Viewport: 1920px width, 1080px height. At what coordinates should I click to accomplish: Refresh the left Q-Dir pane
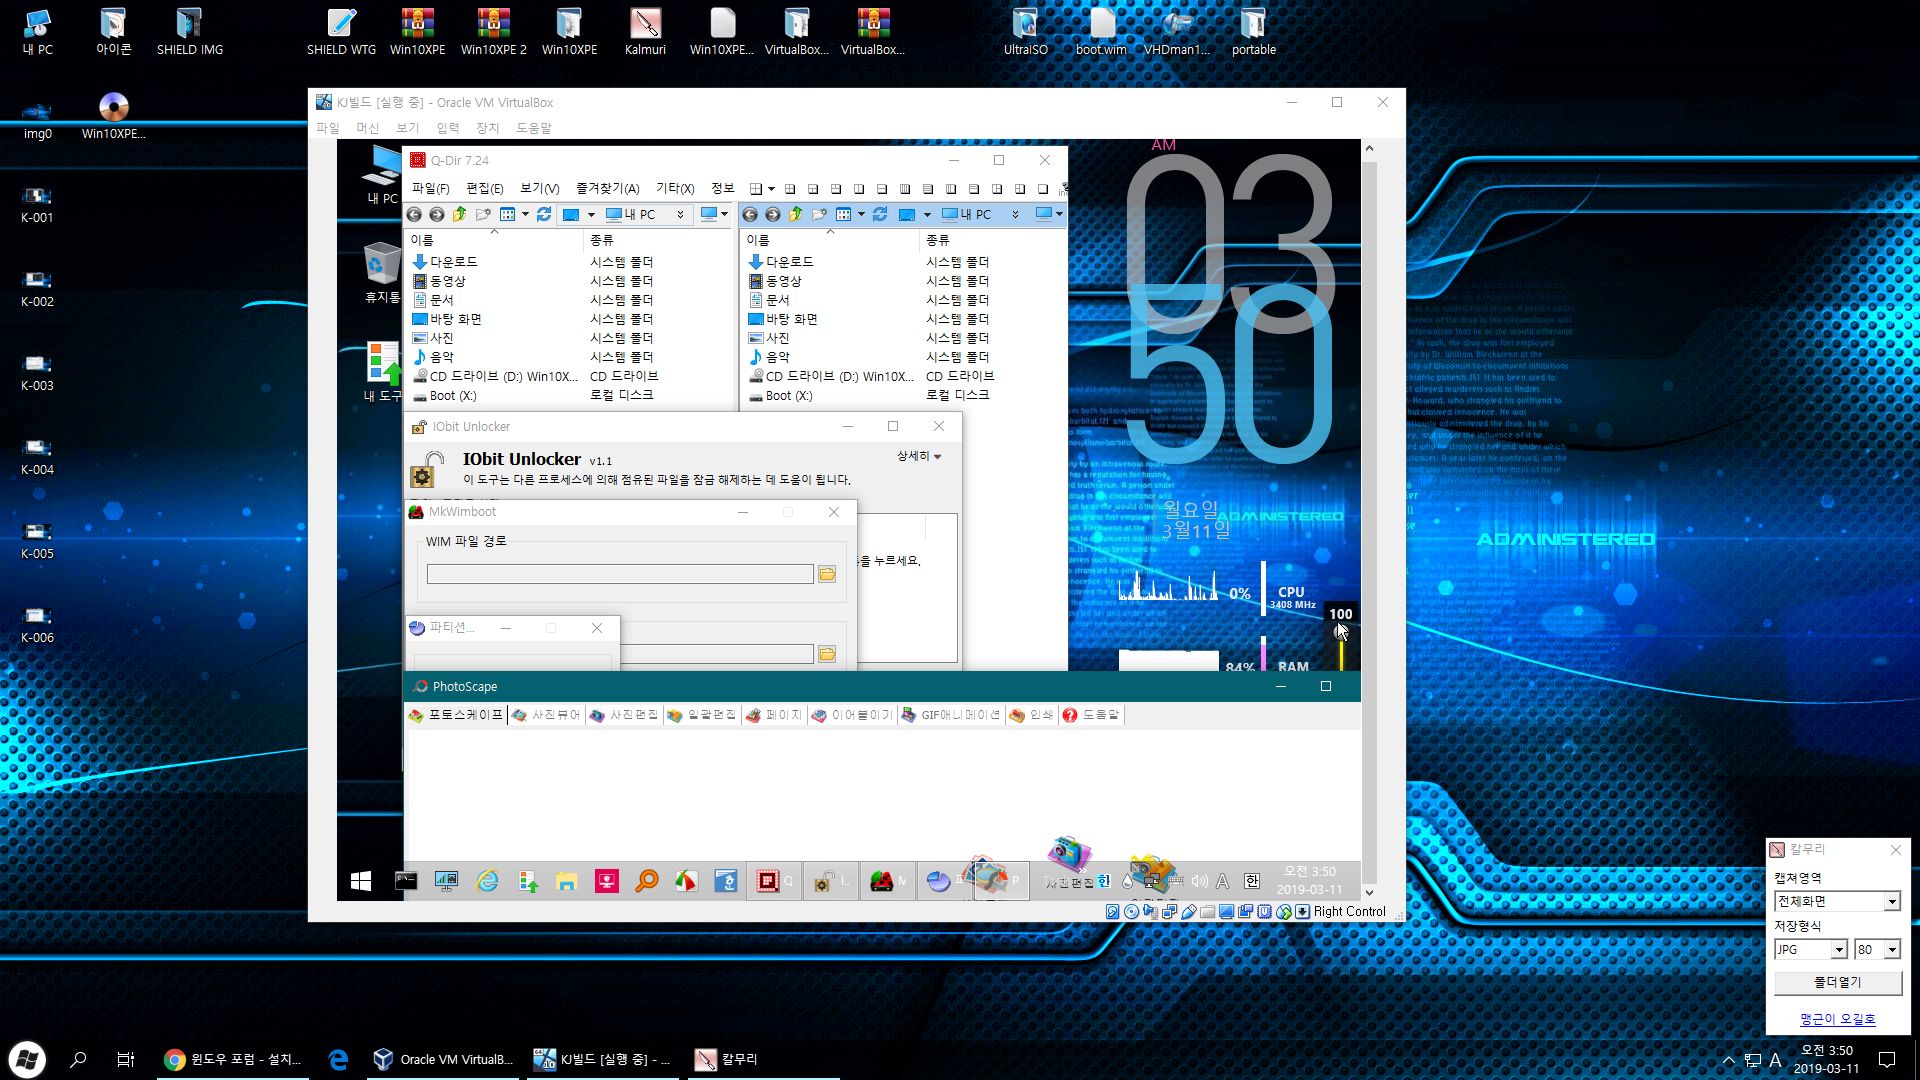(x=544, y=215)
